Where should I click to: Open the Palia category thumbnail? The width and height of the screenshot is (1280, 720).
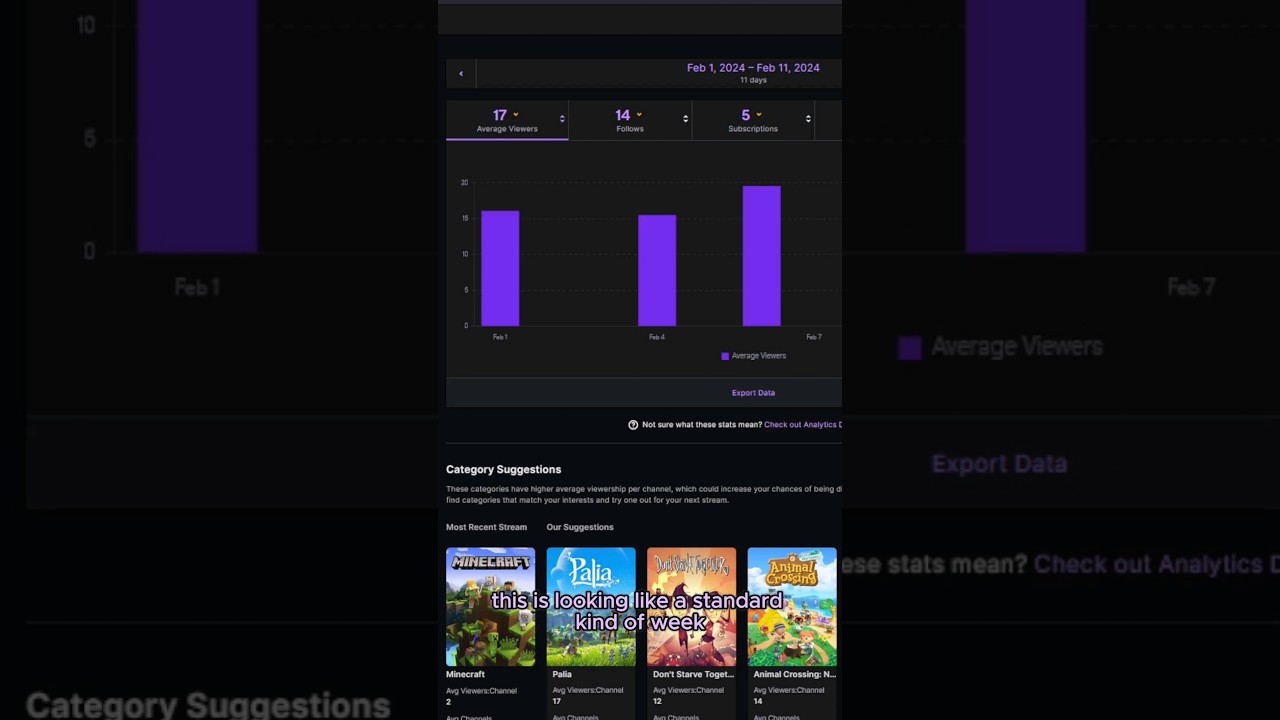tap(591, 607)
